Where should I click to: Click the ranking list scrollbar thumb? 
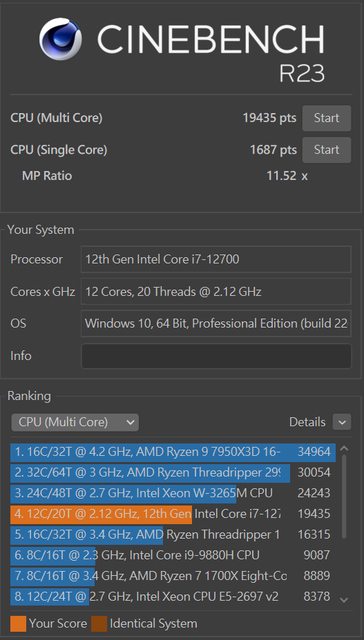tap(344, 496)
